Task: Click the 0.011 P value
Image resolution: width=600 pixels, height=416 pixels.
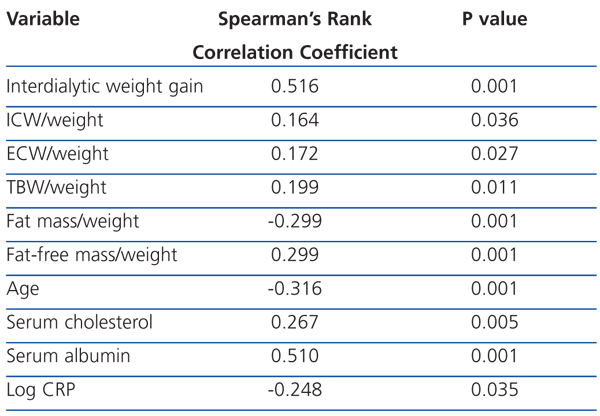Action: pos(495,187)
